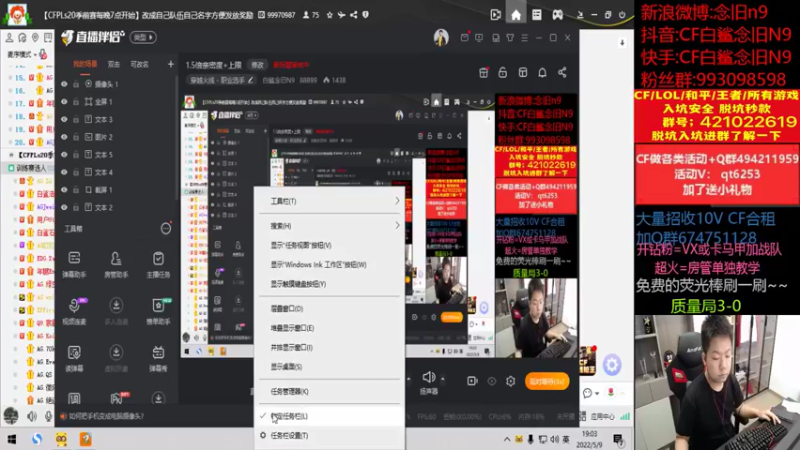Hide the 摄像头 1 source layer

[x=64, y=84]
